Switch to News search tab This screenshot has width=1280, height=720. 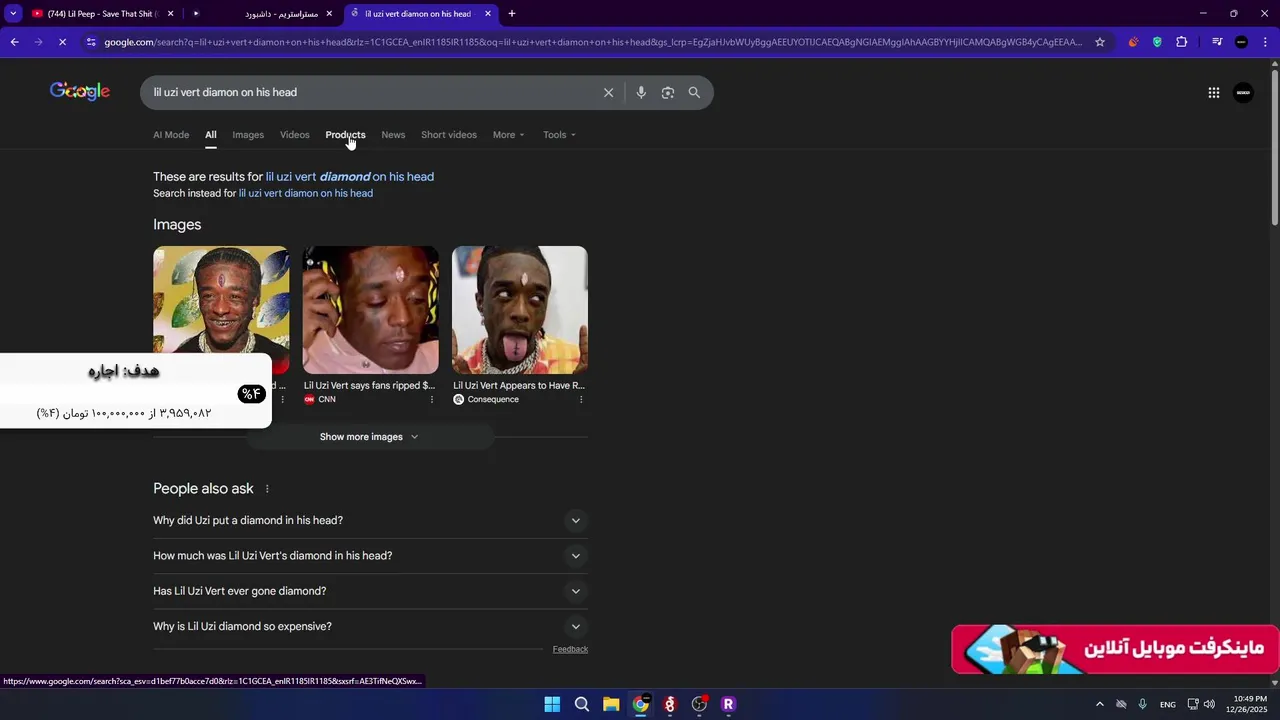click(x=393, y=135)
